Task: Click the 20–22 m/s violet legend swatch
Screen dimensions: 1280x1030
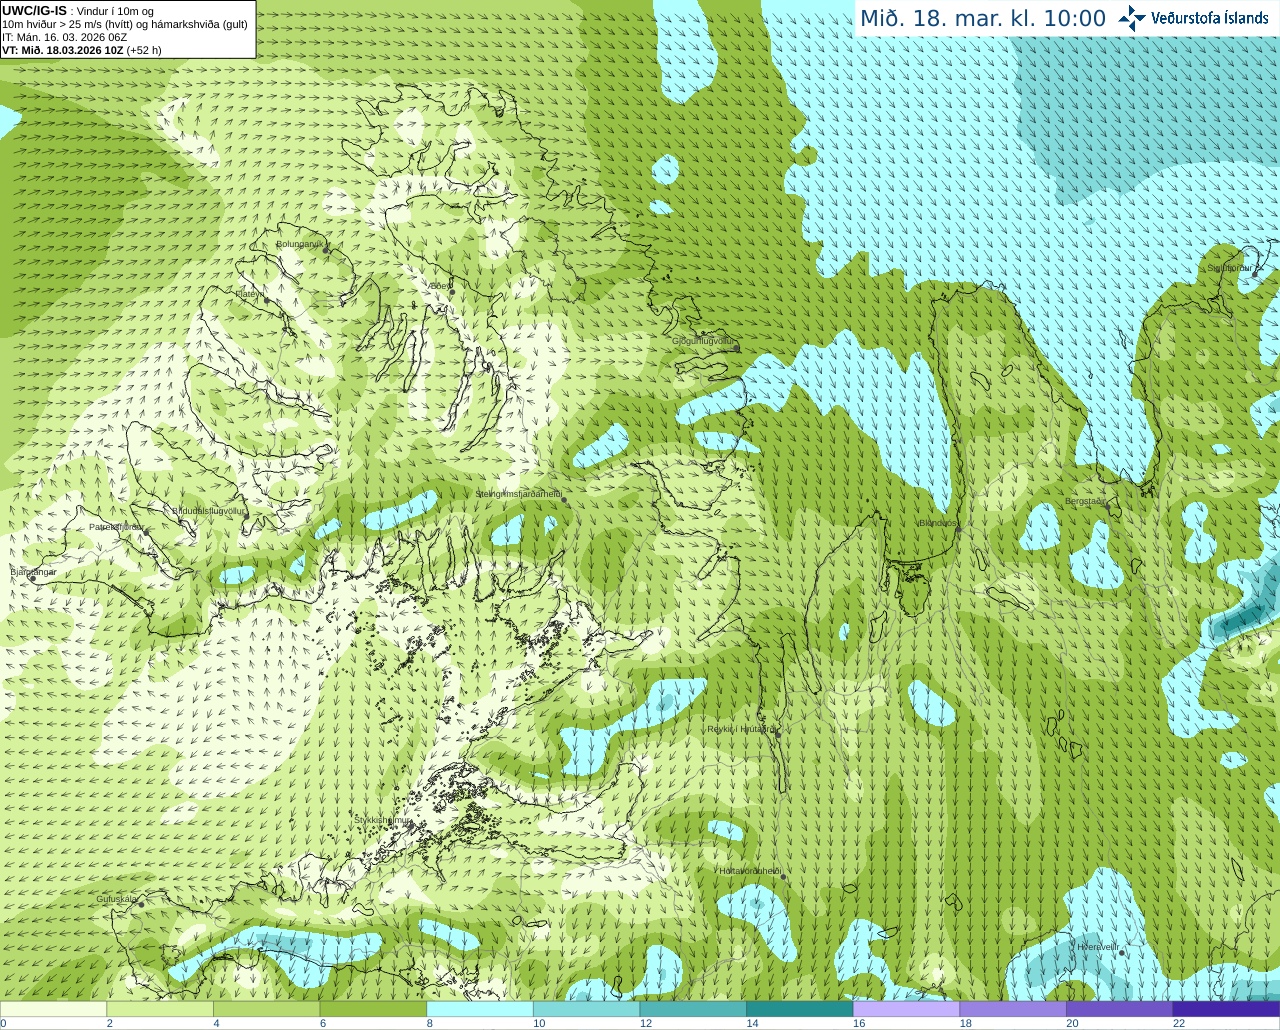Action: pyautogui.click(x=1120, y=1009)
